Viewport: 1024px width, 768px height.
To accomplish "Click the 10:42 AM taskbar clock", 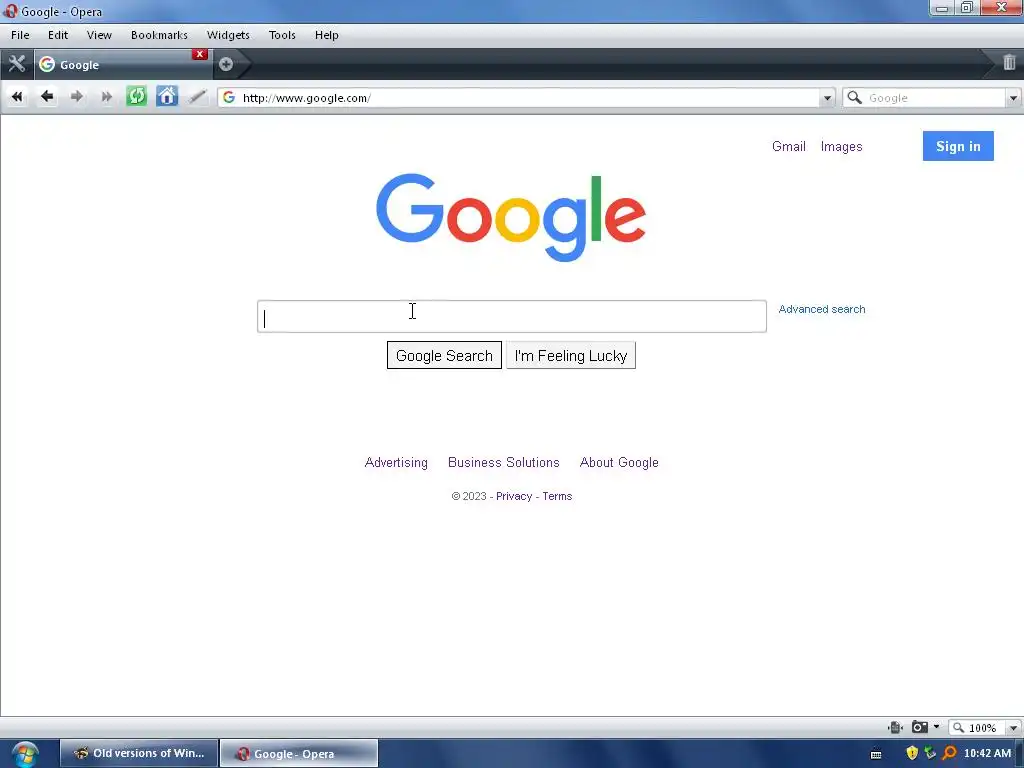I will coord(987,754).
